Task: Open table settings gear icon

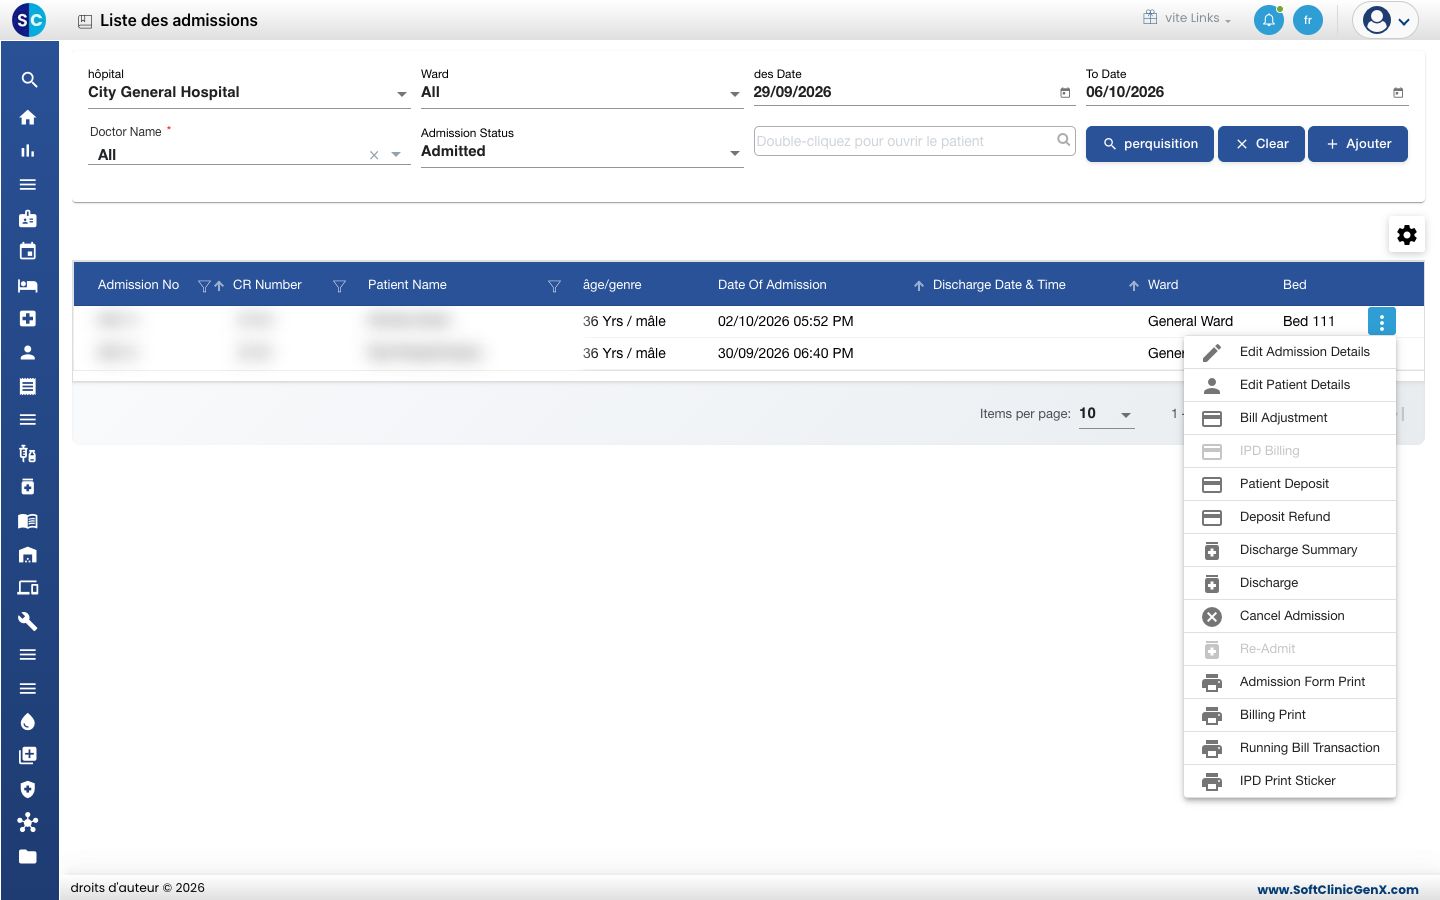Action: [1407, 235]
